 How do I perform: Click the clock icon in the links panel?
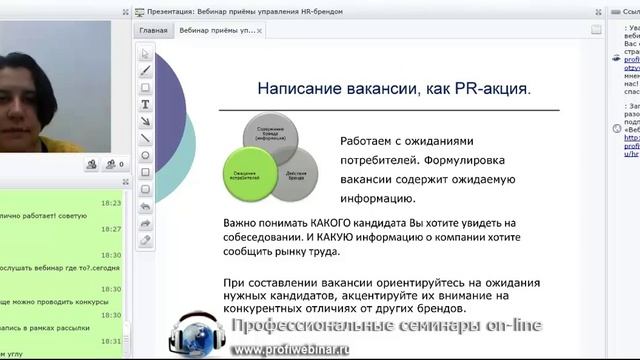(x=617, y=129)
